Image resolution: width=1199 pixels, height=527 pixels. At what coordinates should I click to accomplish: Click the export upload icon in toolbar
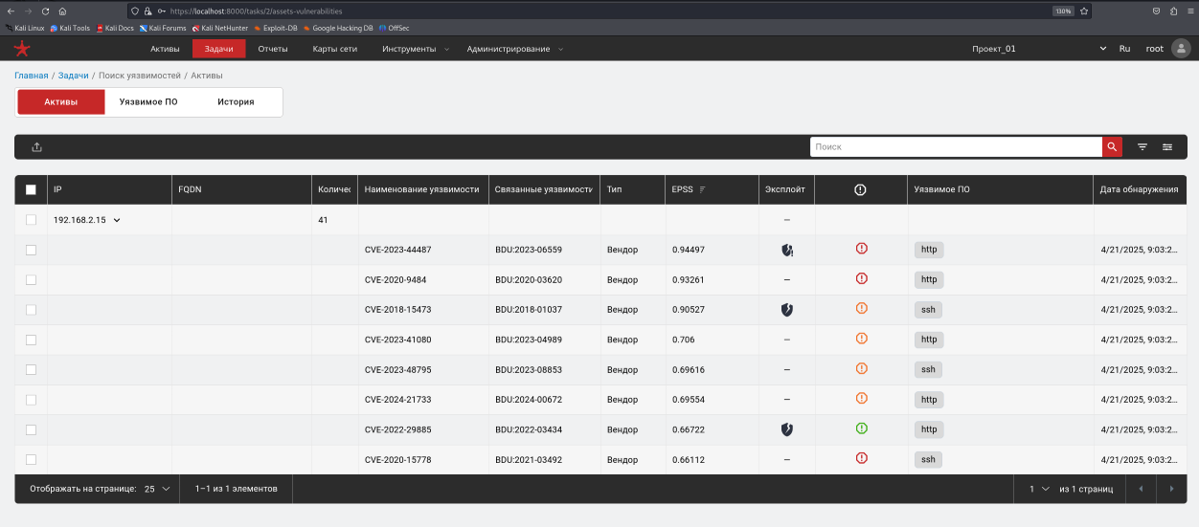click(37, 147)
